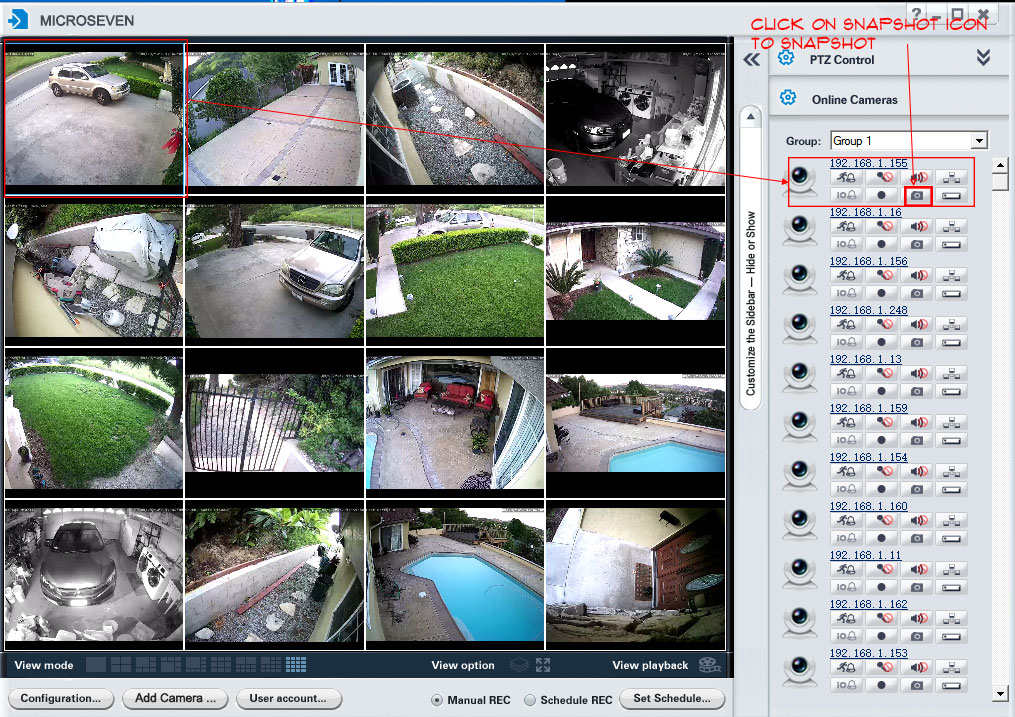Take a snapshot of camera 192.168.1.11
The height and width of the screenshot is (717, 1015).
[917, 588]
